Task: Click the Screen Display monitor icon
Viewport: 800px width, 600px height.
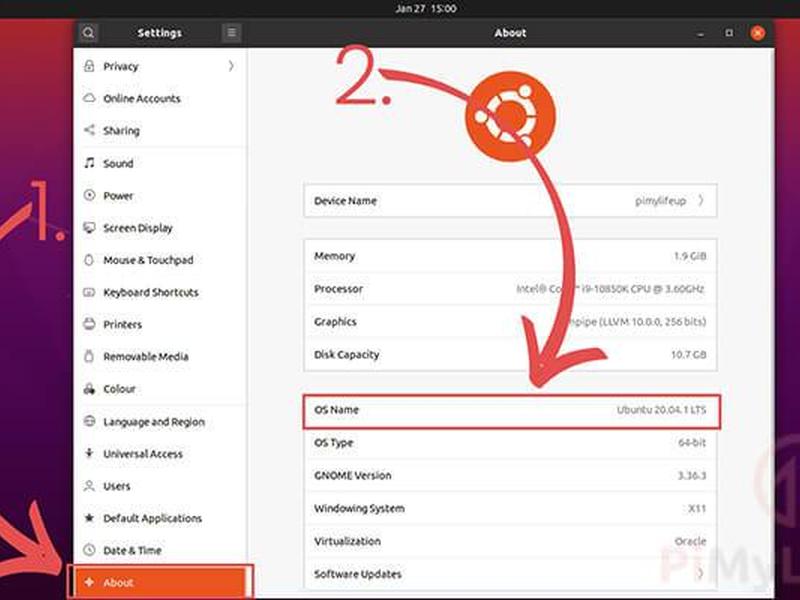Action: (89, 228)
